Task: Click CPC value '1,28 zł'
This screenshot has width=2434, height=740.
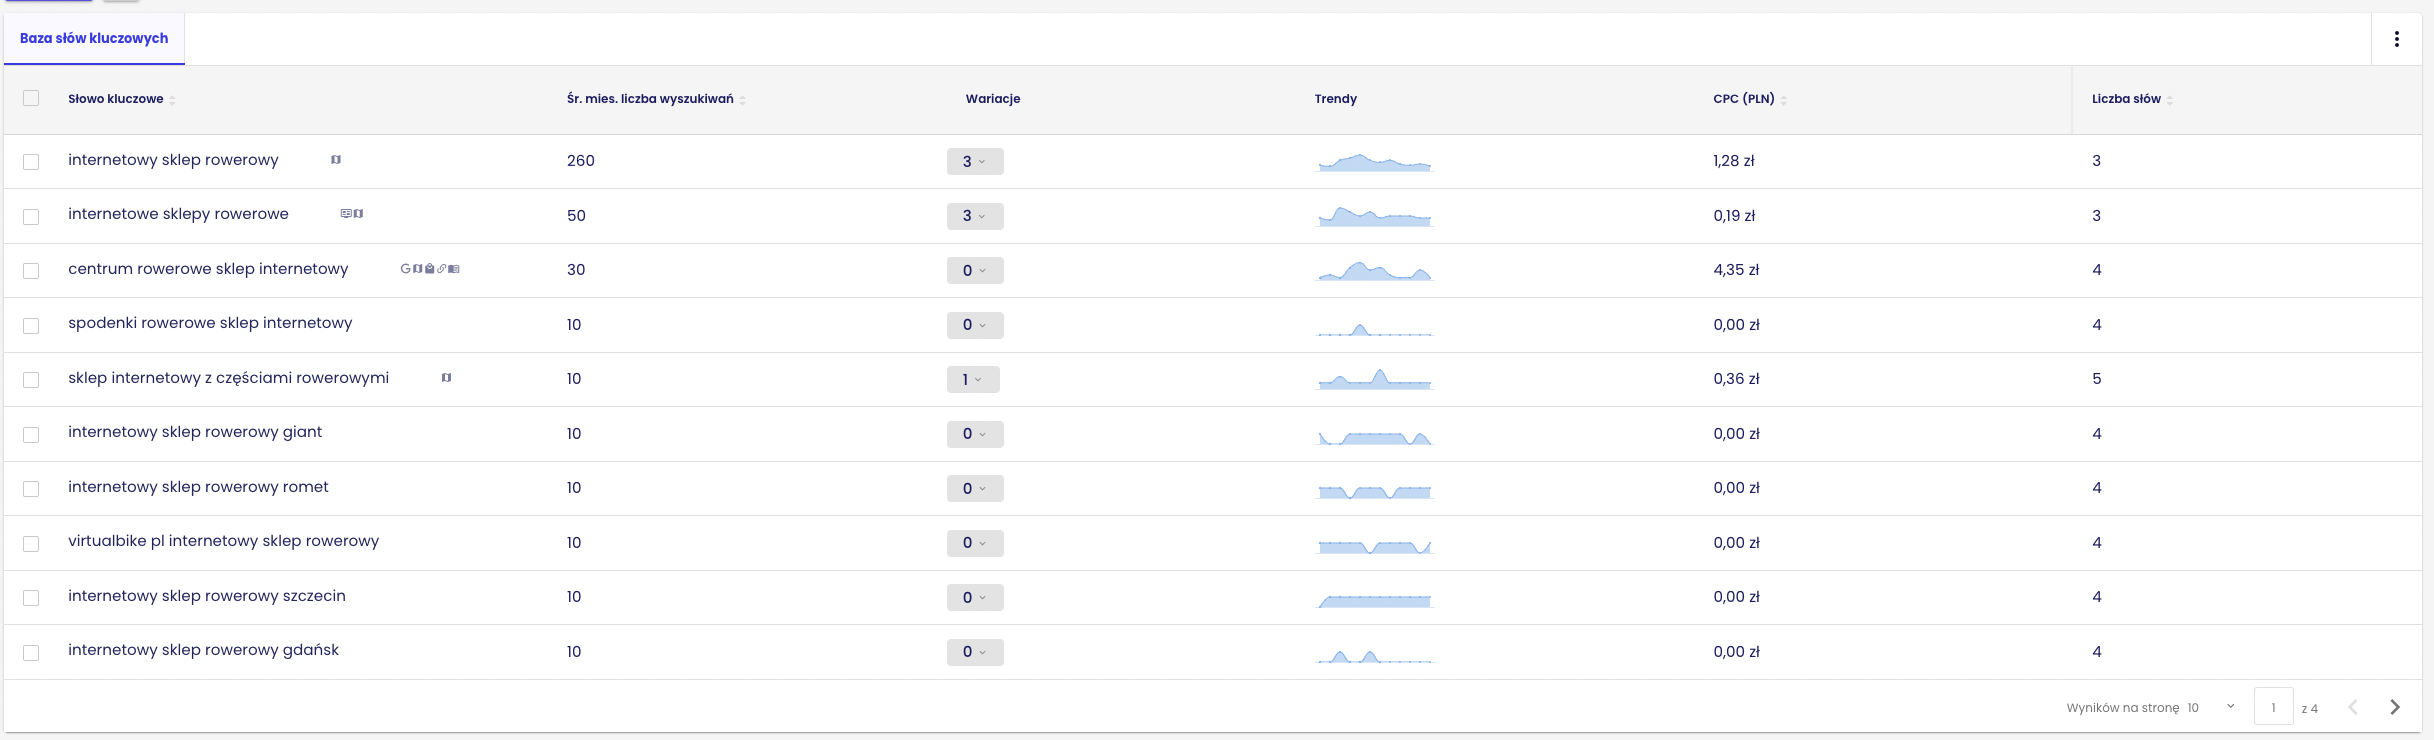Action: point(1734,161)
